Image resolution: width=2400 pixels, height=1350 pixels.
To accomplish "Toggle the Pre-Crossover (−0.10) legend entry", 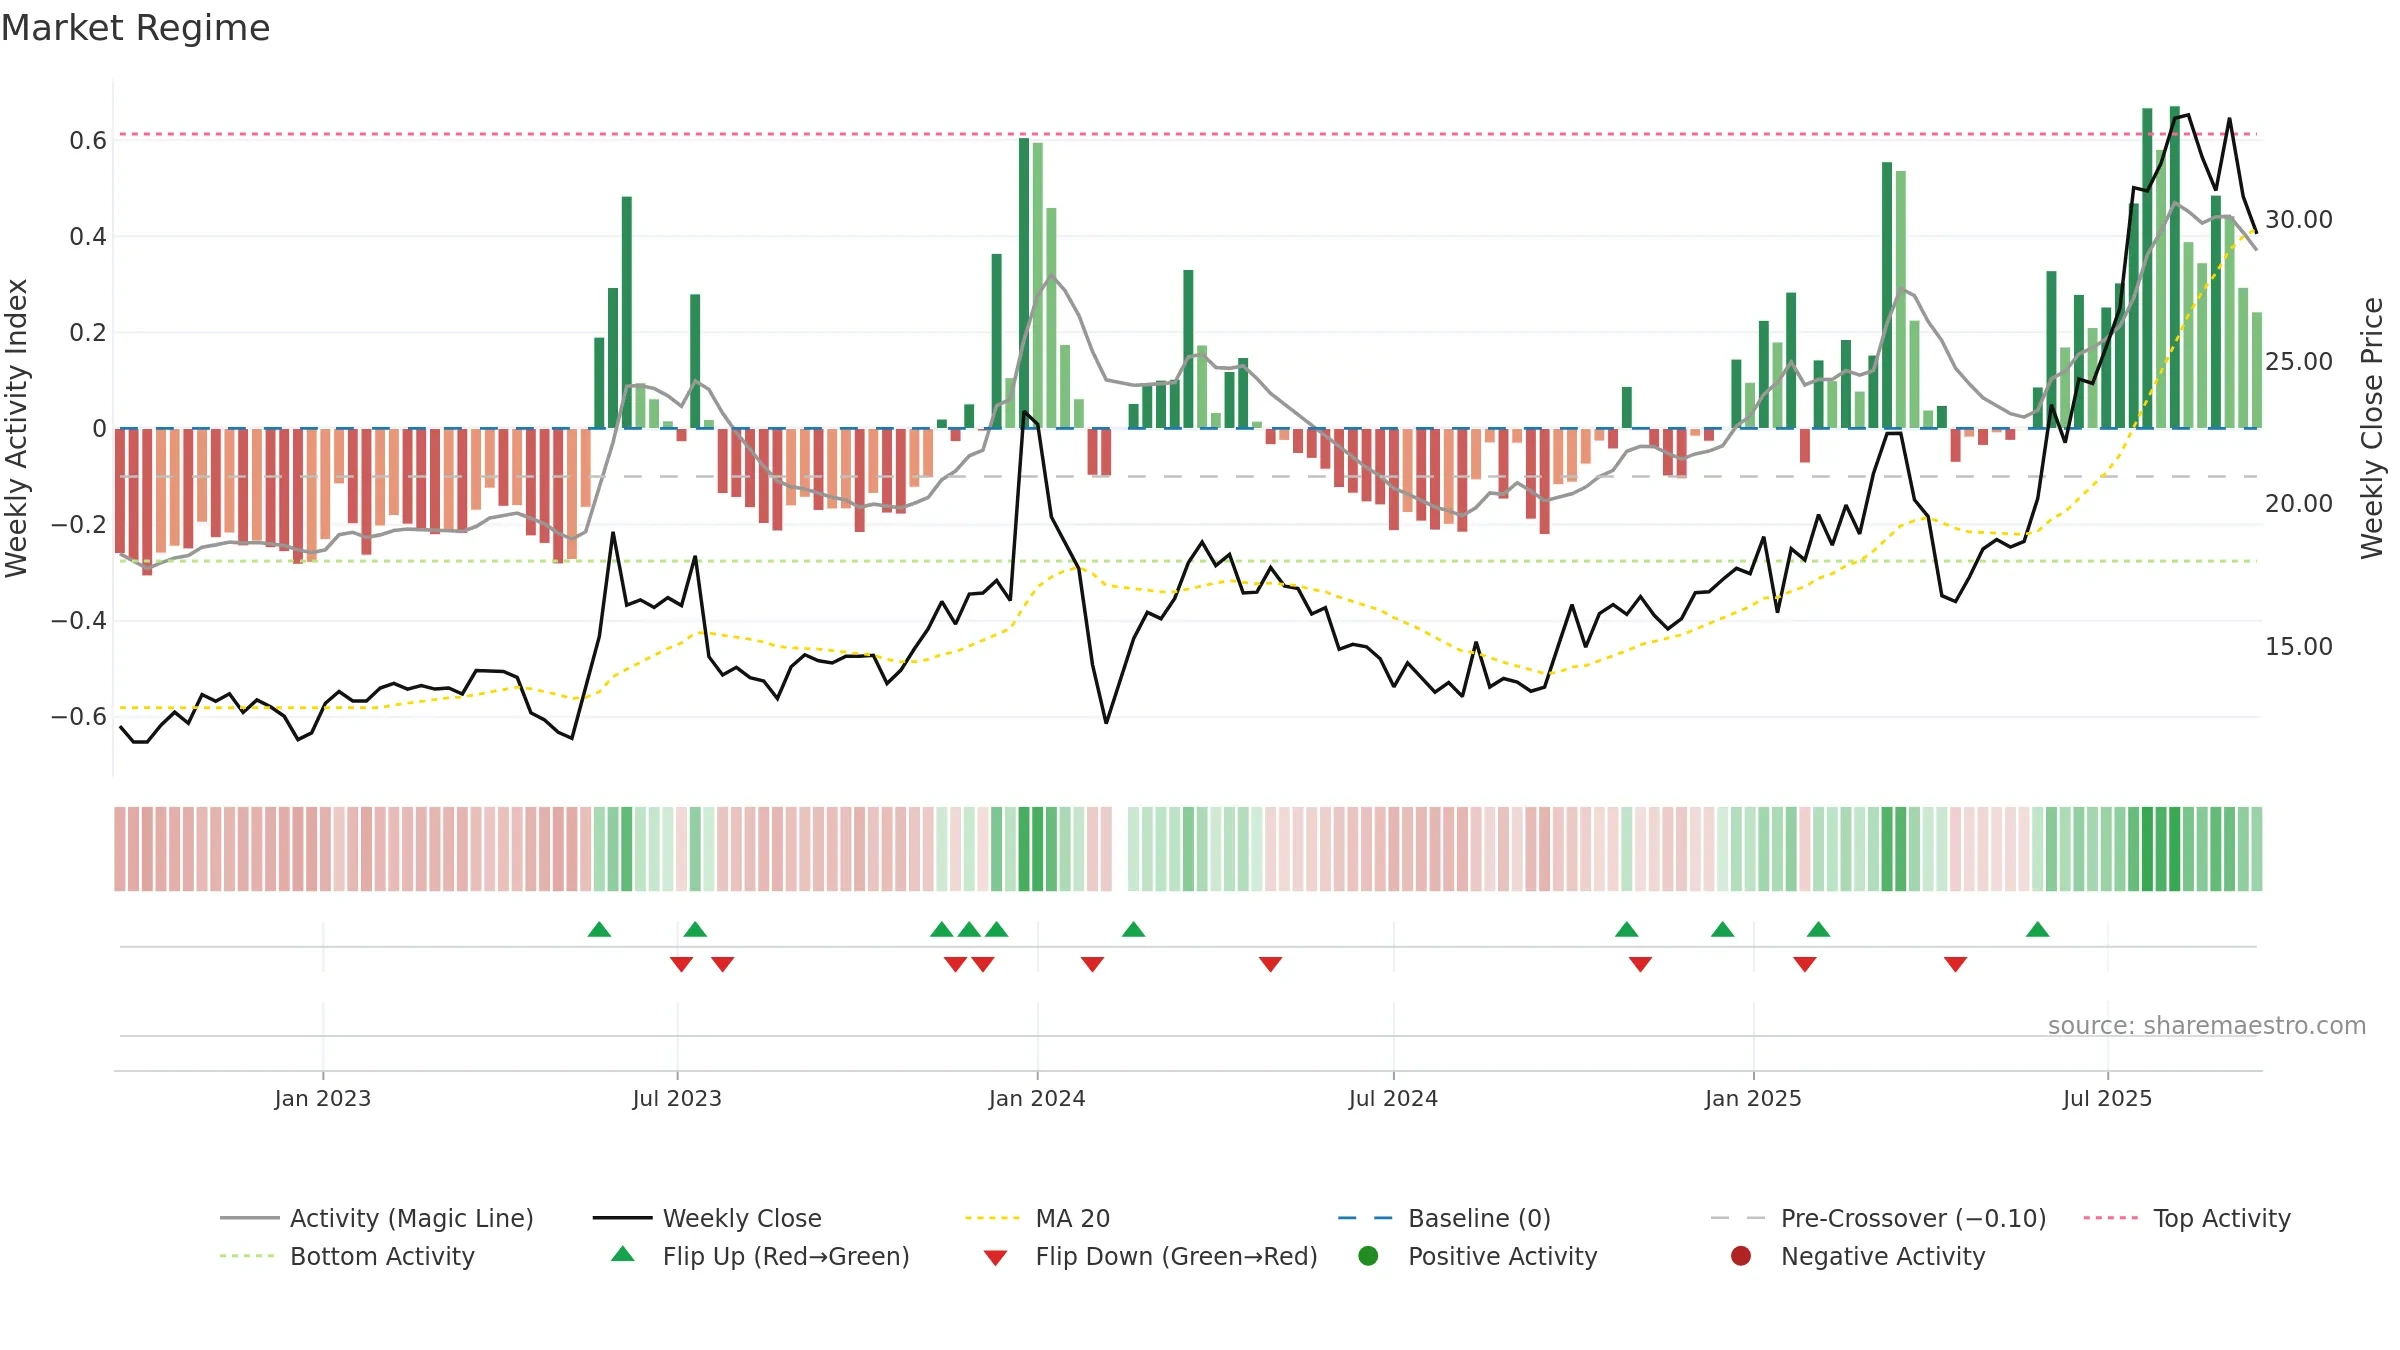I will [1878, 1218].
